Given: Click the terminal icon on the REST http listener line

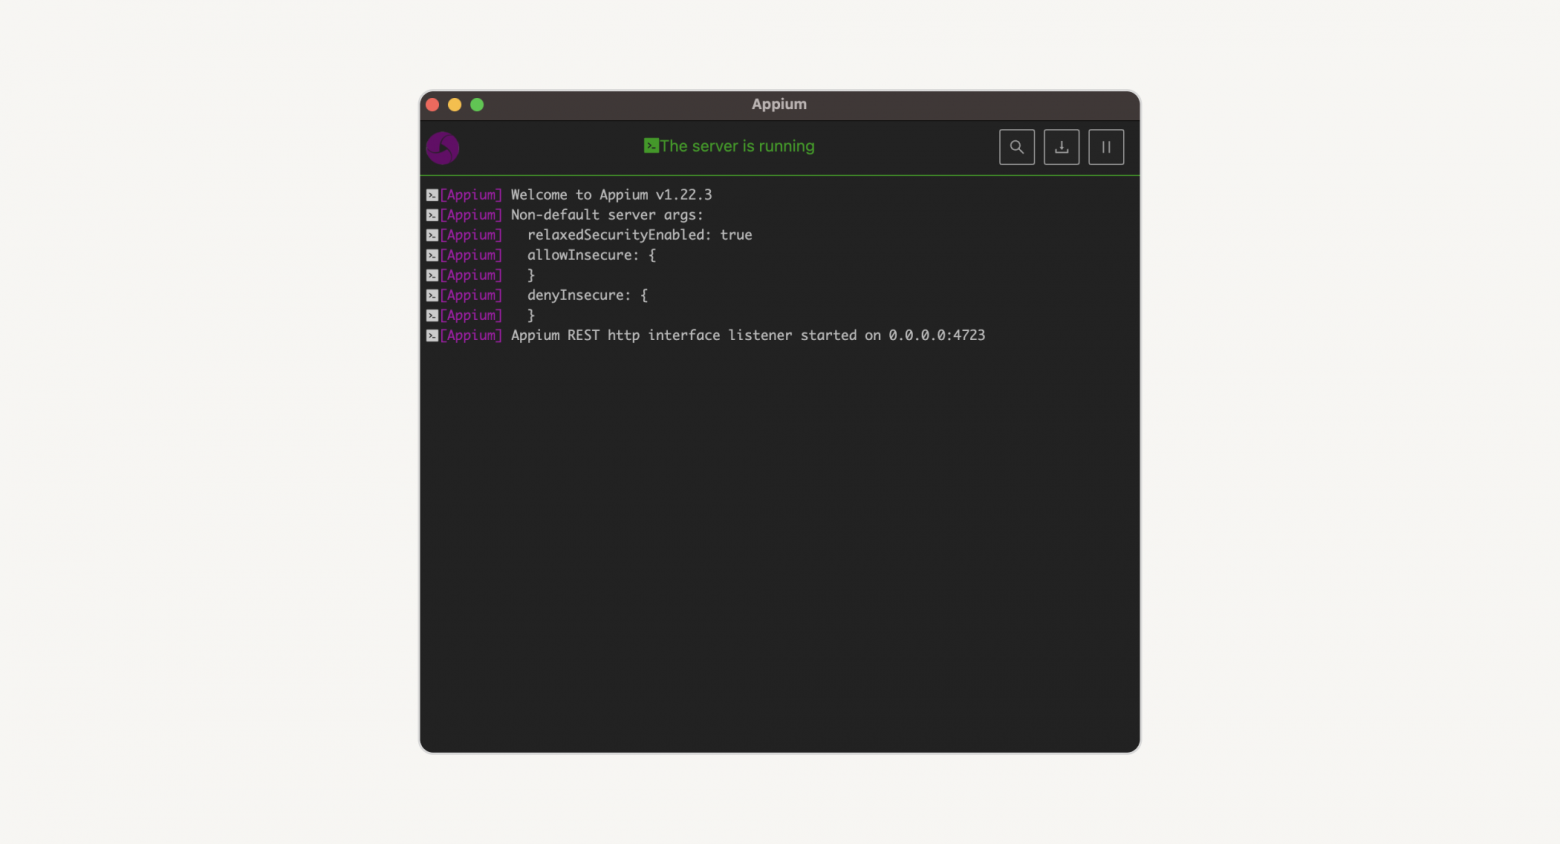Looking at the screenshot, I should pyautogui.click(x=432, y=335).
